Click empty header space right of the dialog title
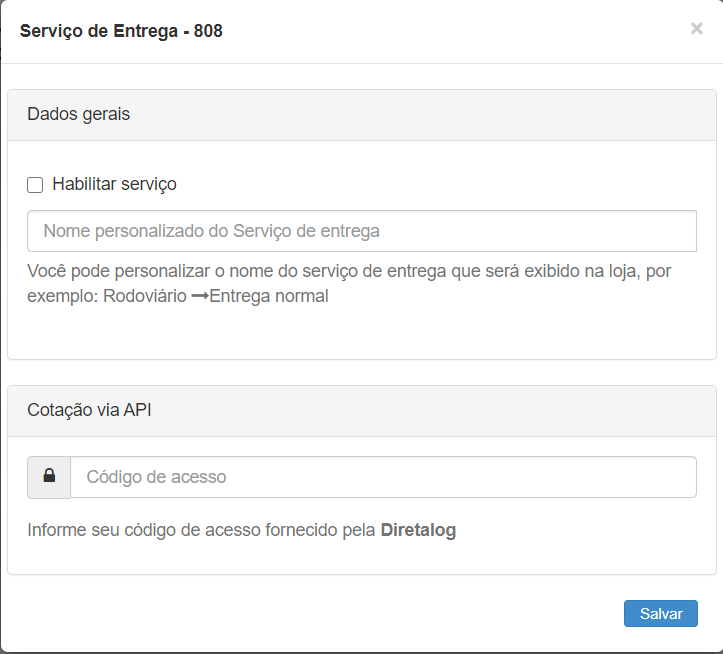Viewport: 723px width, 654px height. pyautogui.click(x=450, y=31)
